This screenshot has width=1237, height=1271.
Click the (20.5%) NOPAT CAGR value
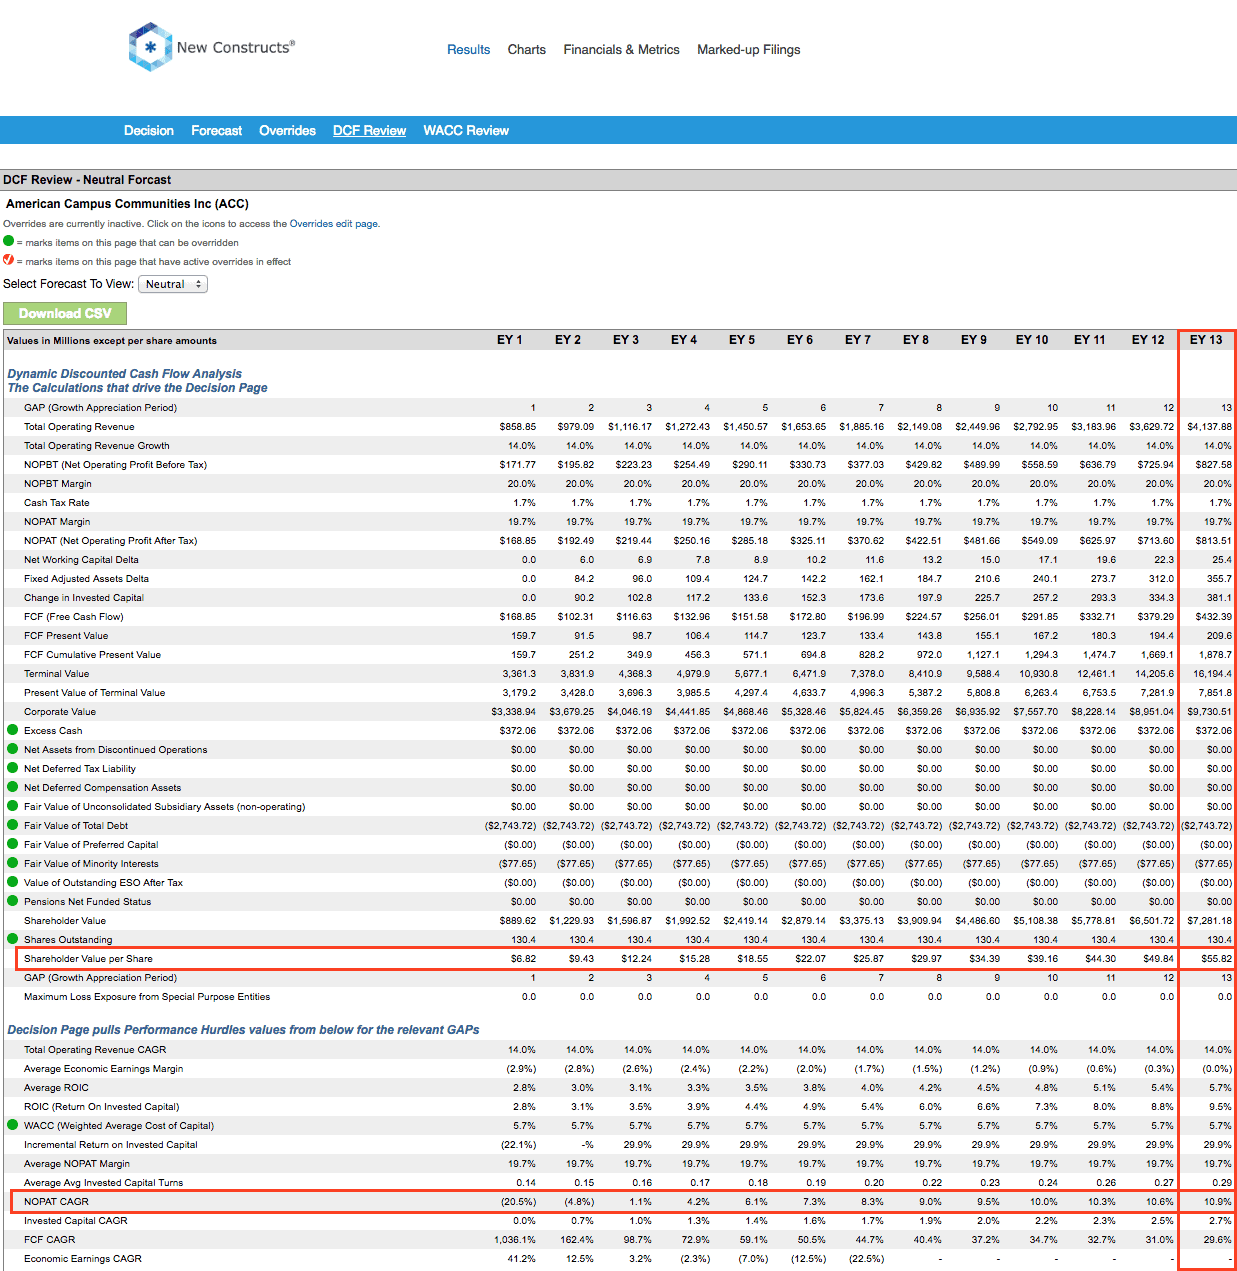click(x=518, y=1202)
